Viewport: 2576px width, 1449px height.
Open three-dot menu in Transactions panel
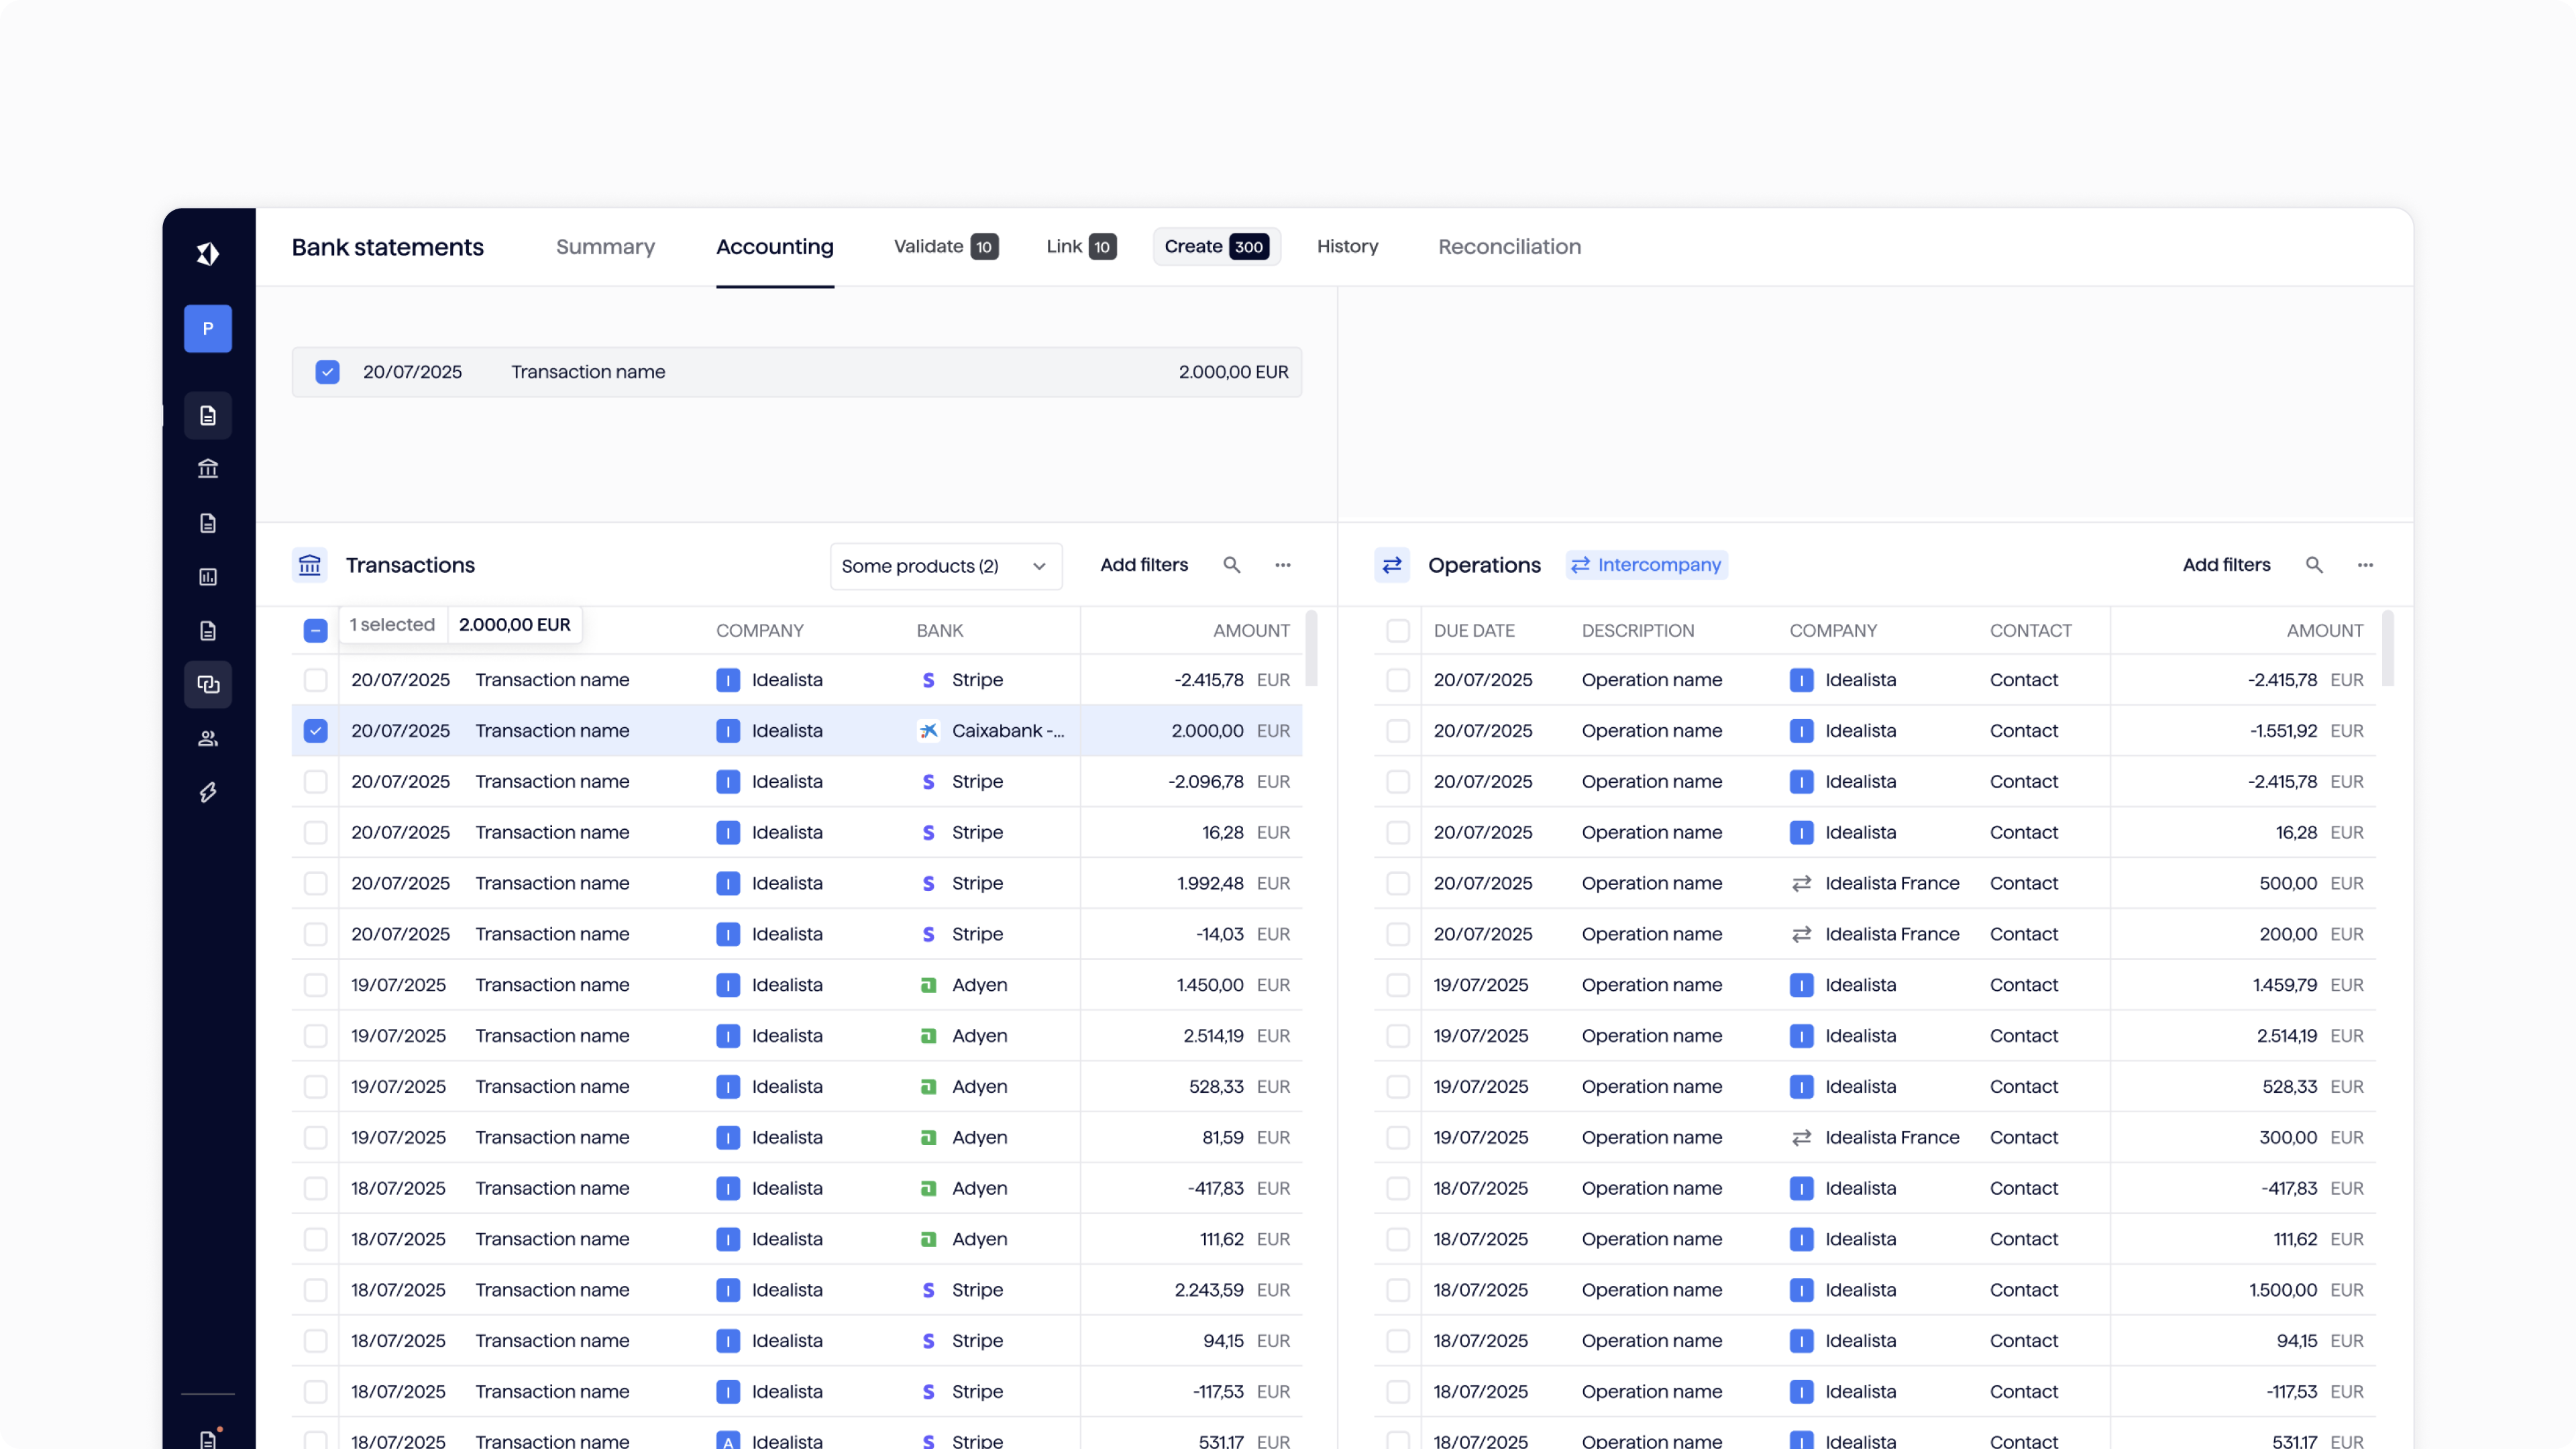pyautogui.click(x=1283, y=565)
